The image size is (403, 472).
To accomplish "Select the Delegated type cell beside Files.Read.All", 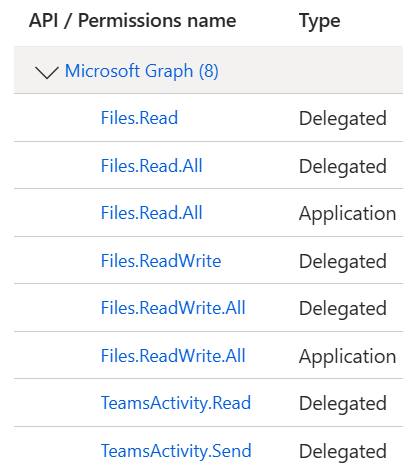I will tap(343, 167).
